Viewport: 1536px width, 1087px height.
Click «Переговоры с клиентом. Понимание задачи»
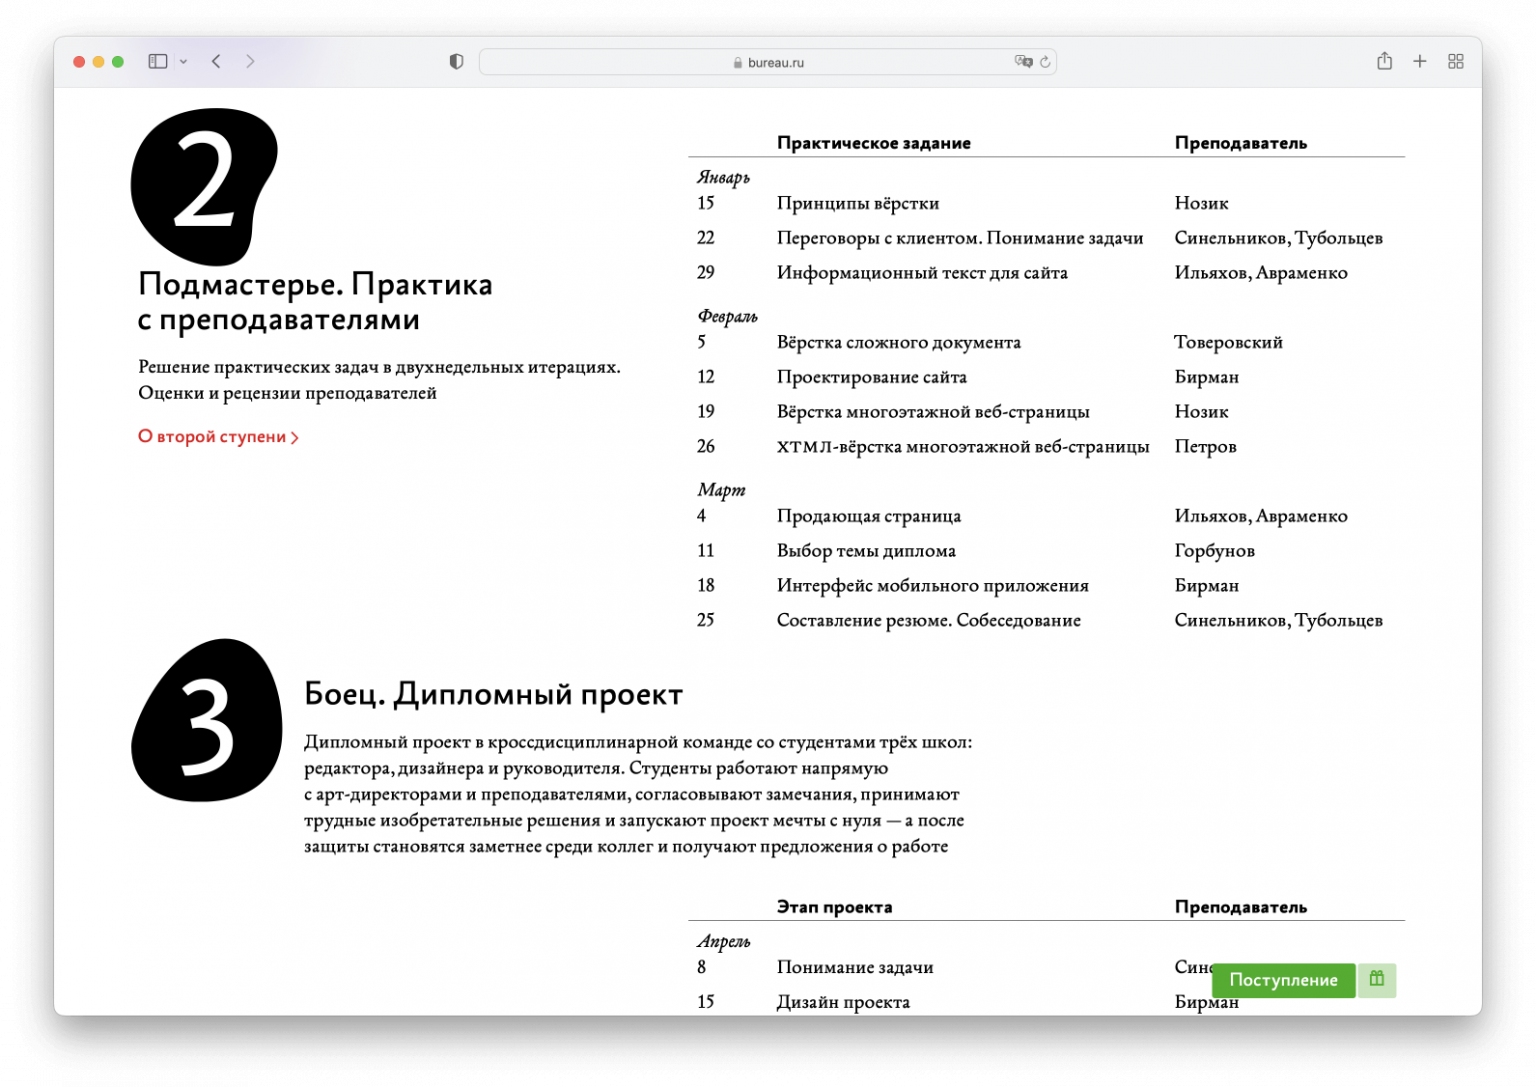pyautogui.click(x=960, y=238)
